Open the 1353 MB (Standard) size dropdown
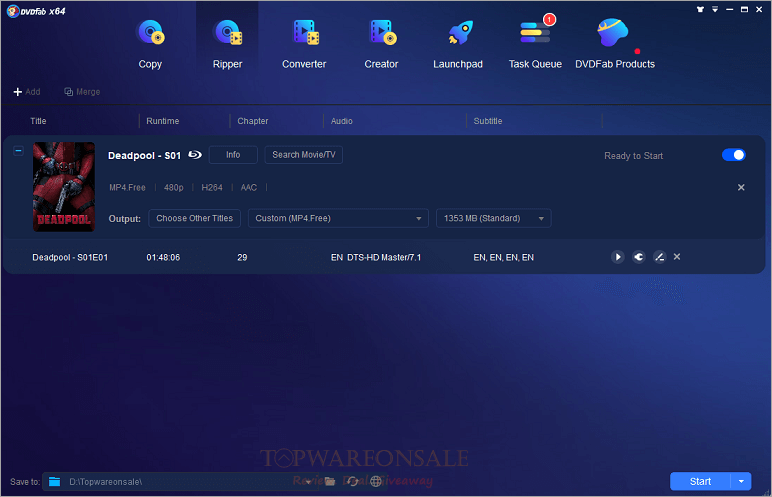 pos(493,218)
